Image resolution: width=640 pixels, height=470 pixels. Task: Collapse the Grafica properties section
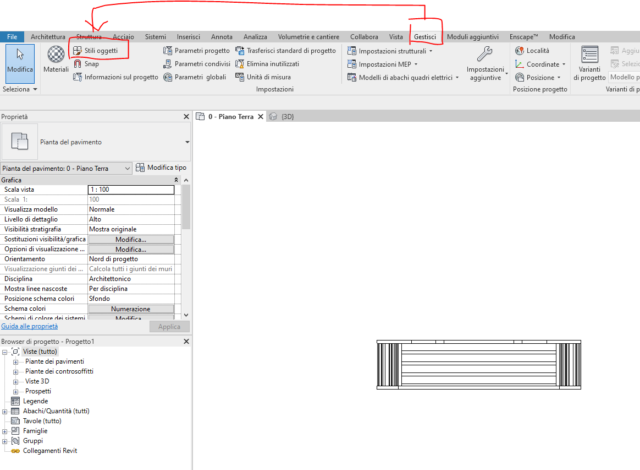pos(176,180)
